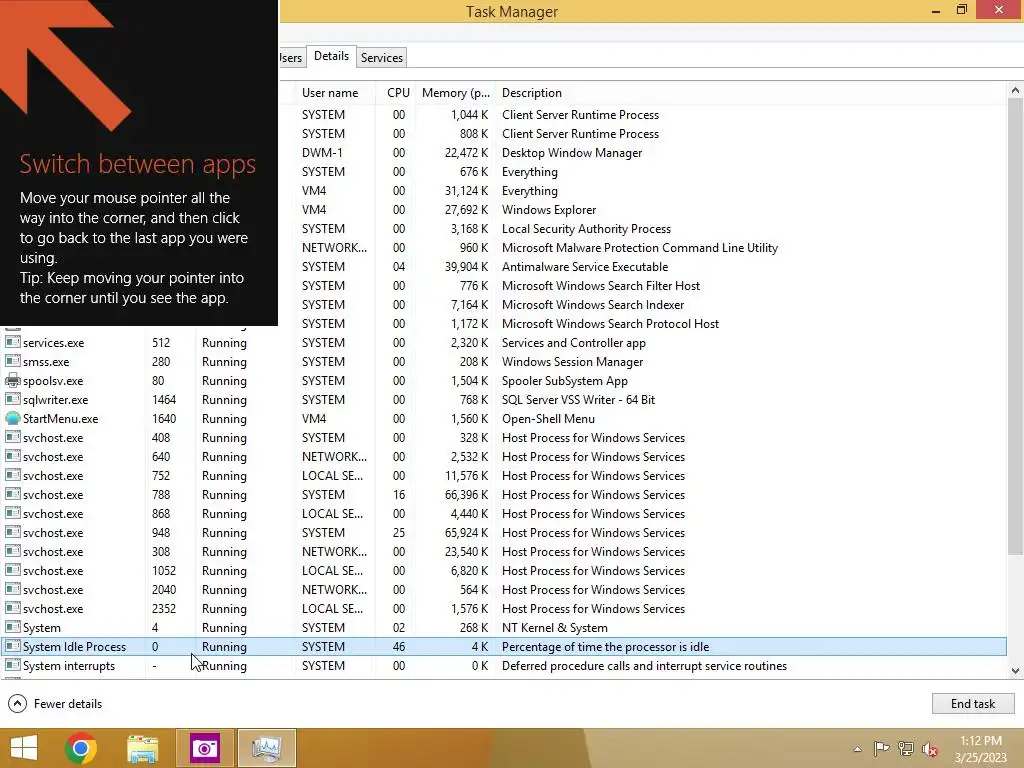This screenshot has height=768, width=1024.
Task: Collapse view with Fewer details
Action: [55, 703]
